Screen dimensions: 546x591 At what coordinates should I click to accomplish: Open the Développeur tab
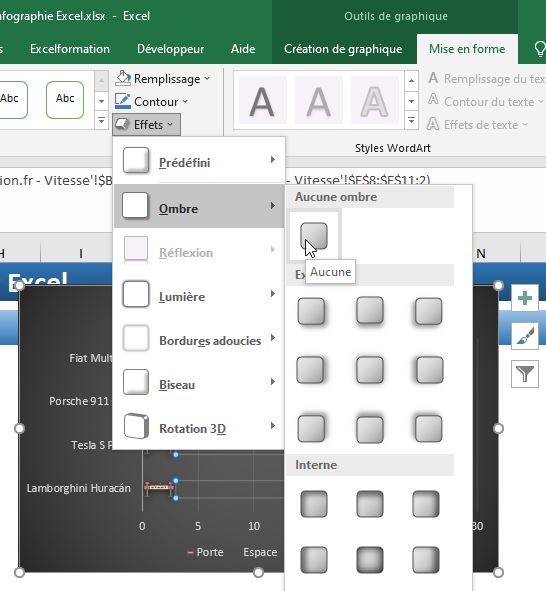coord(170,49)
